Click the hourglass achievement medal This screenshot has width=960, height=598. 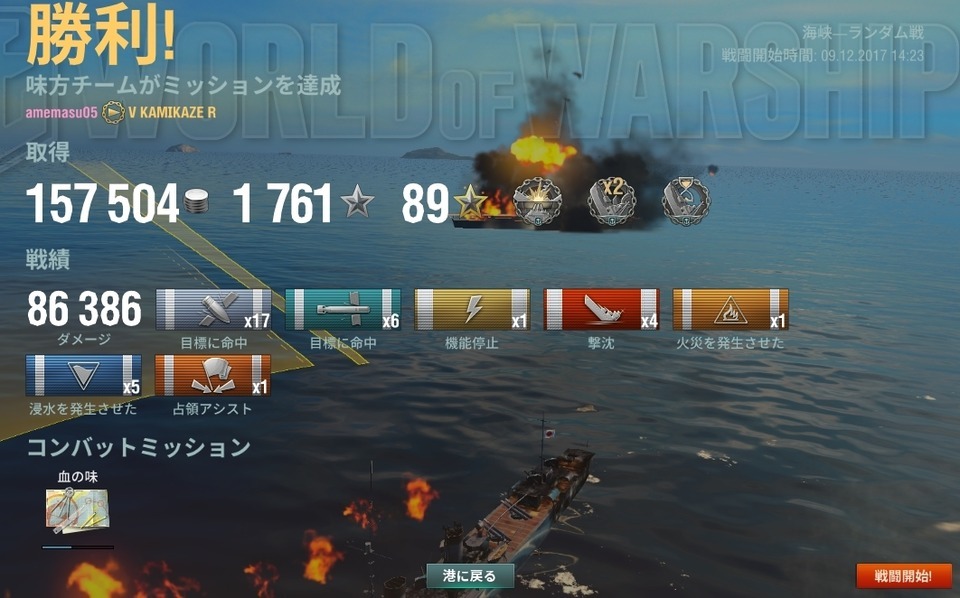pyautogui.click(x=686, y=202)
